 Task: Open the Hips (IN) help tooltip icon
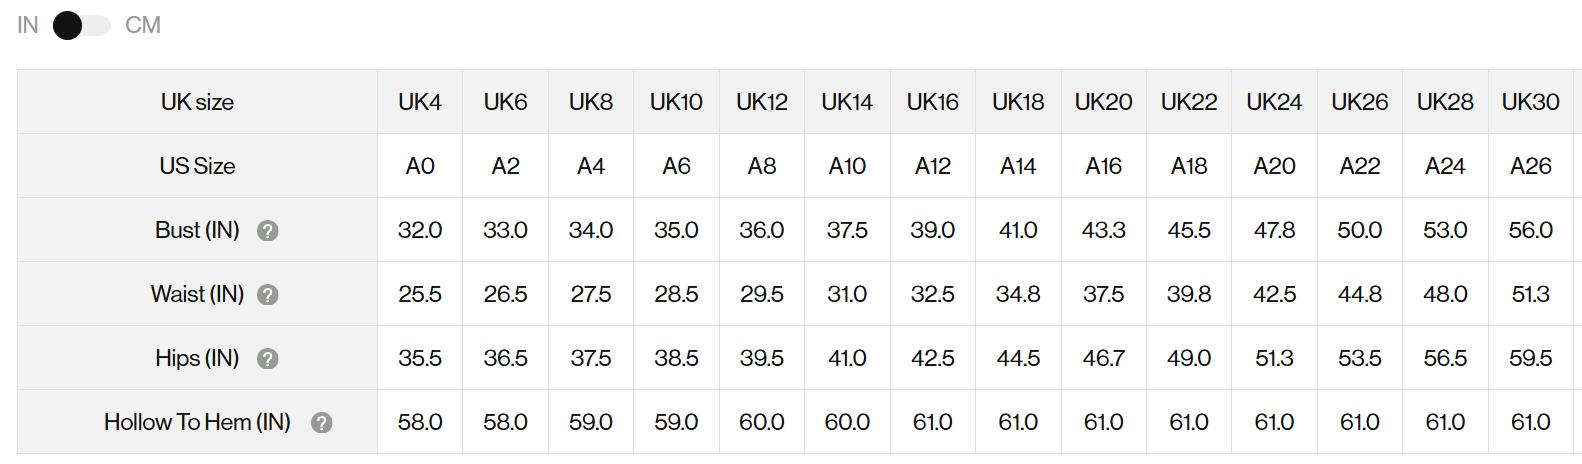click(x=267, y=359)
